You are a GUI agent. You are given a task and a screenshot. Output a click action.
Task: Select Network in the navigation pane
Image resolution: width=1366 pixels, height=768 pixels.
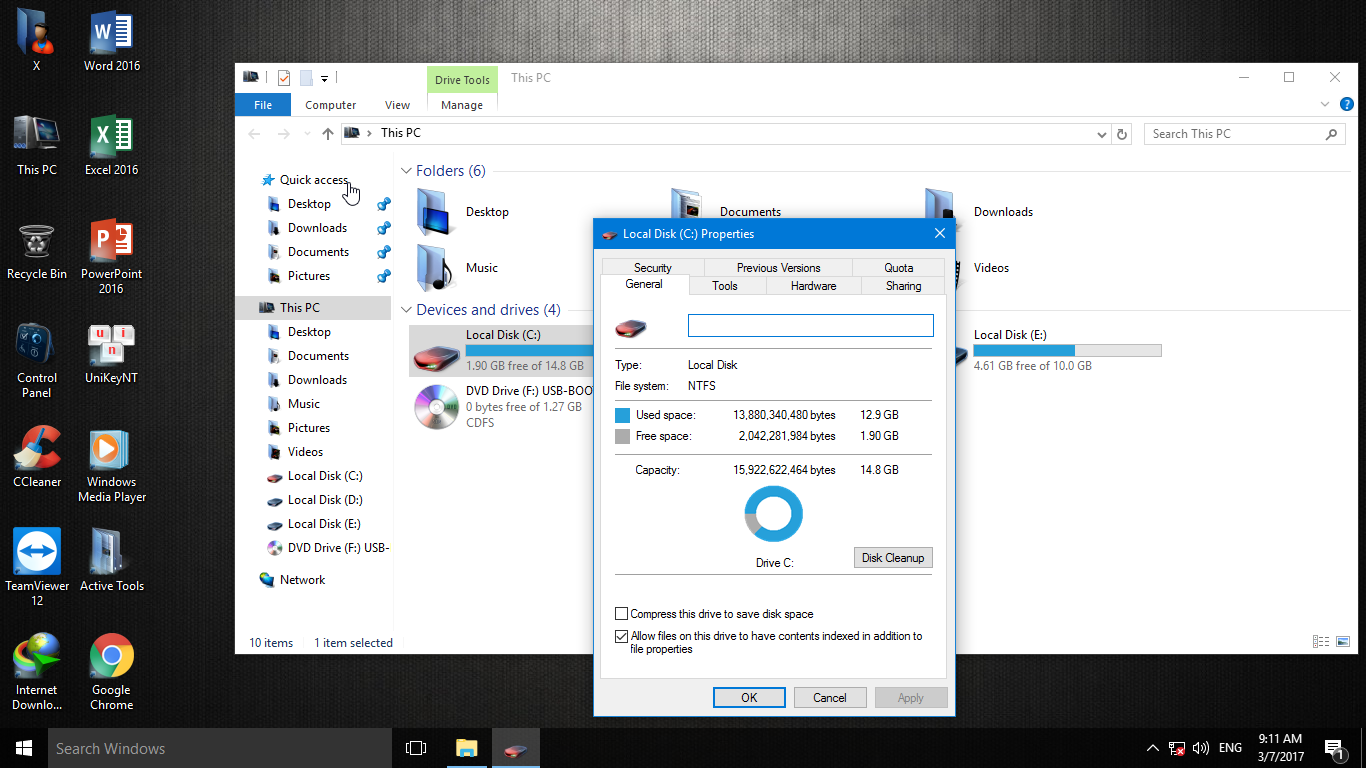point(302,580)
